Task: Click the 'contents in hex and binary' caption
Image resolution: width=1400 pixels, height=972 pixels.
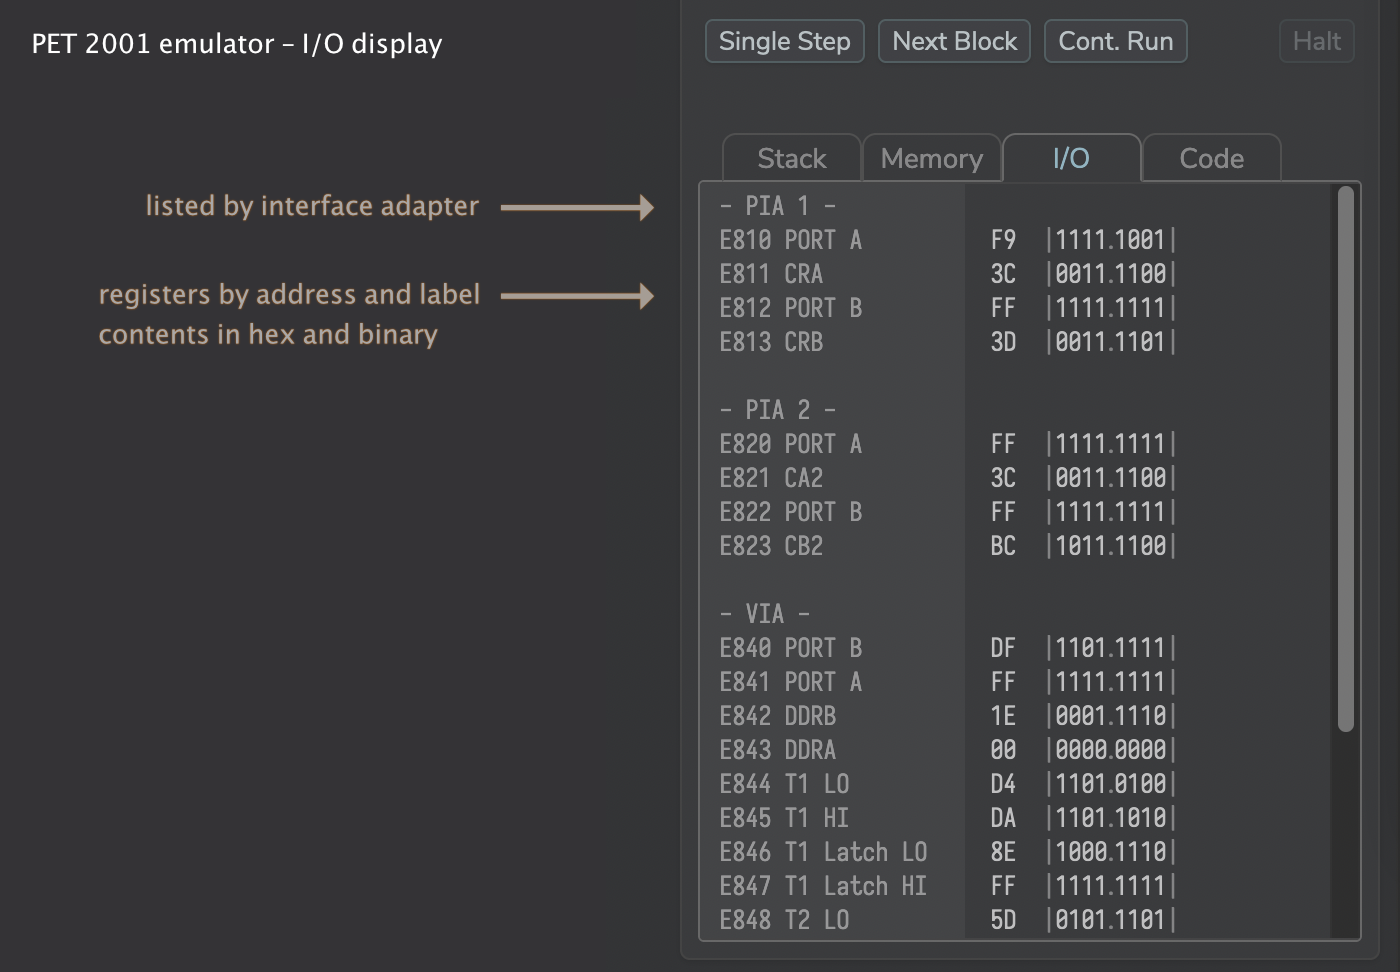Action: (x=268, y=334)
